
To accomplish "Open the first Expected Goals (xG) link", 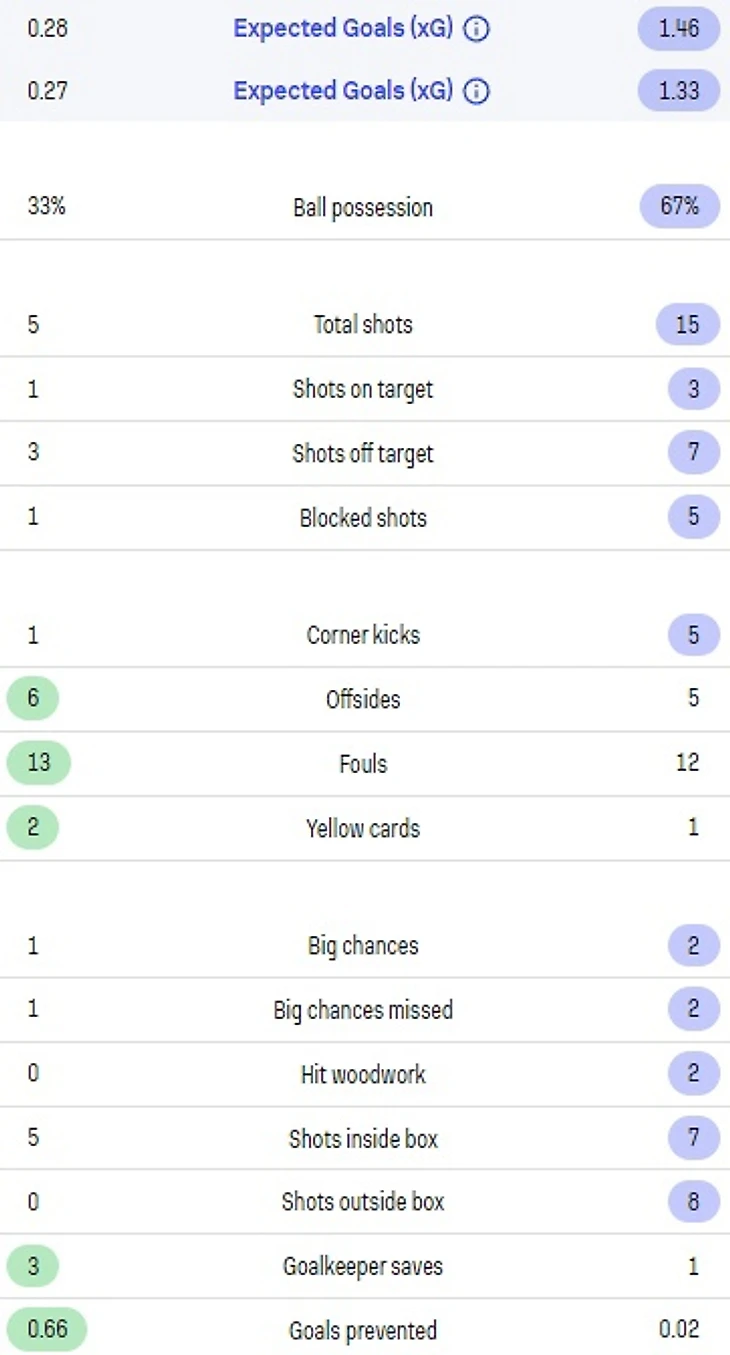I will pos(343,28).
